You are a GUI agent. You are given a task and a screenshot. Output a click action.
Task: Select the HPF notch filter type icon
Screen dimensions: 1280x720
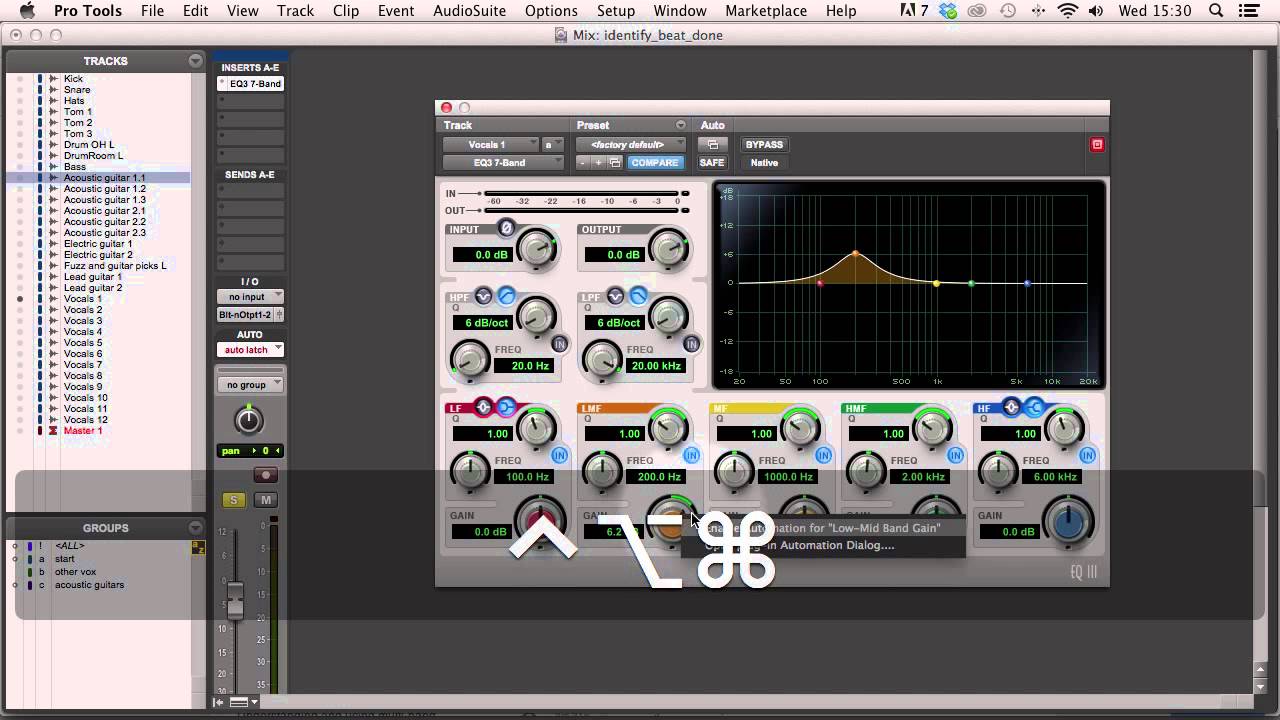[484, 296]
